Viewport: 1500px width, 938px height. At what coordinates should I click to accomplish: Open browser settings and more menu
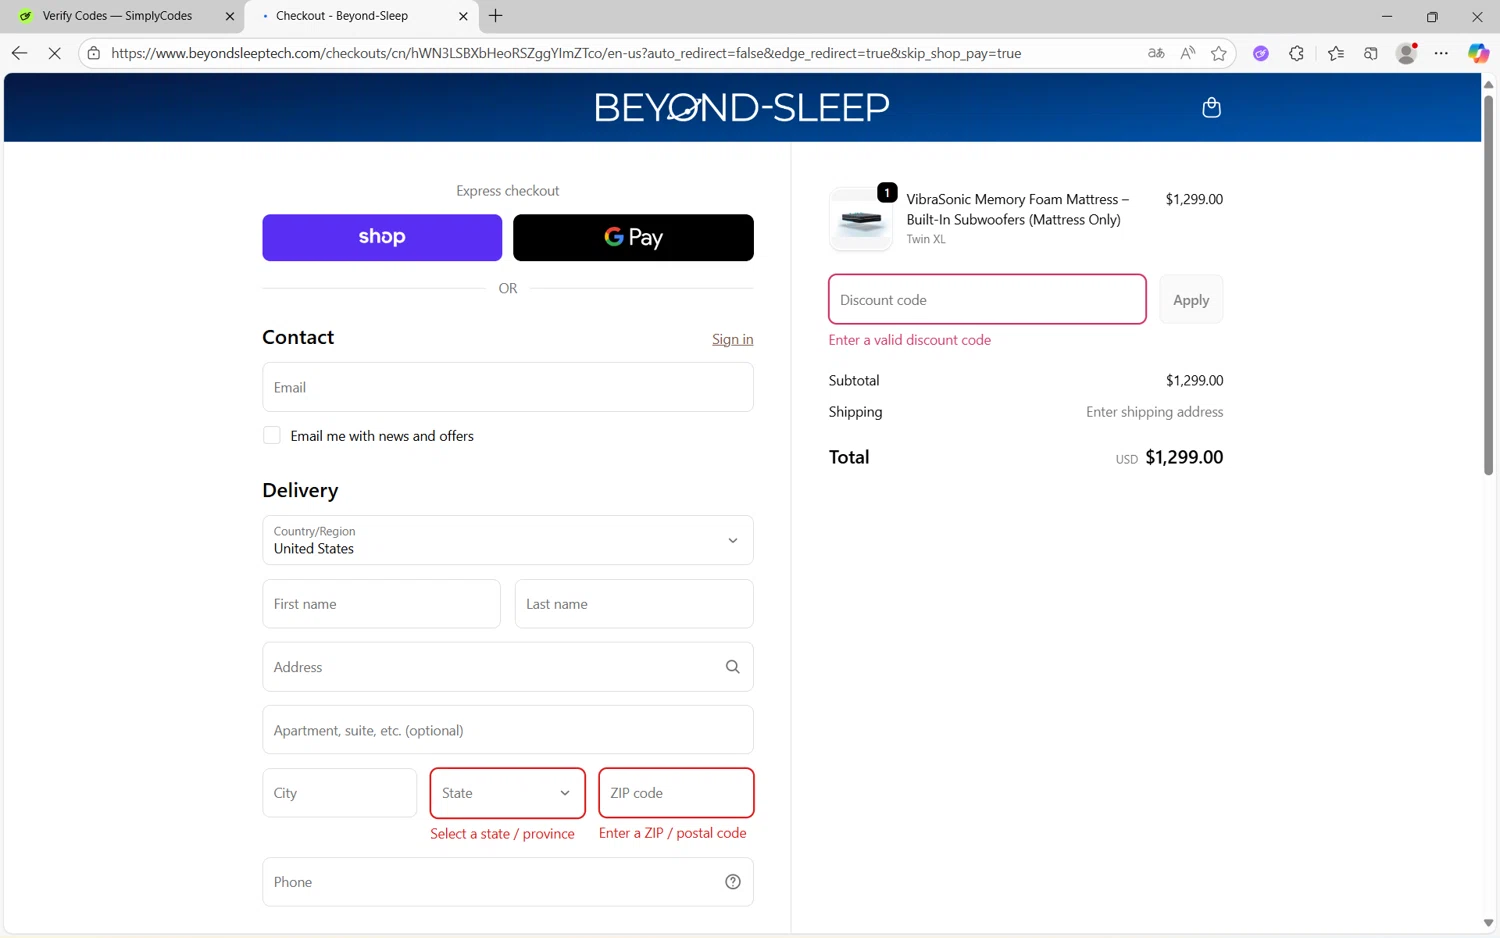[x=1441, y=53]
